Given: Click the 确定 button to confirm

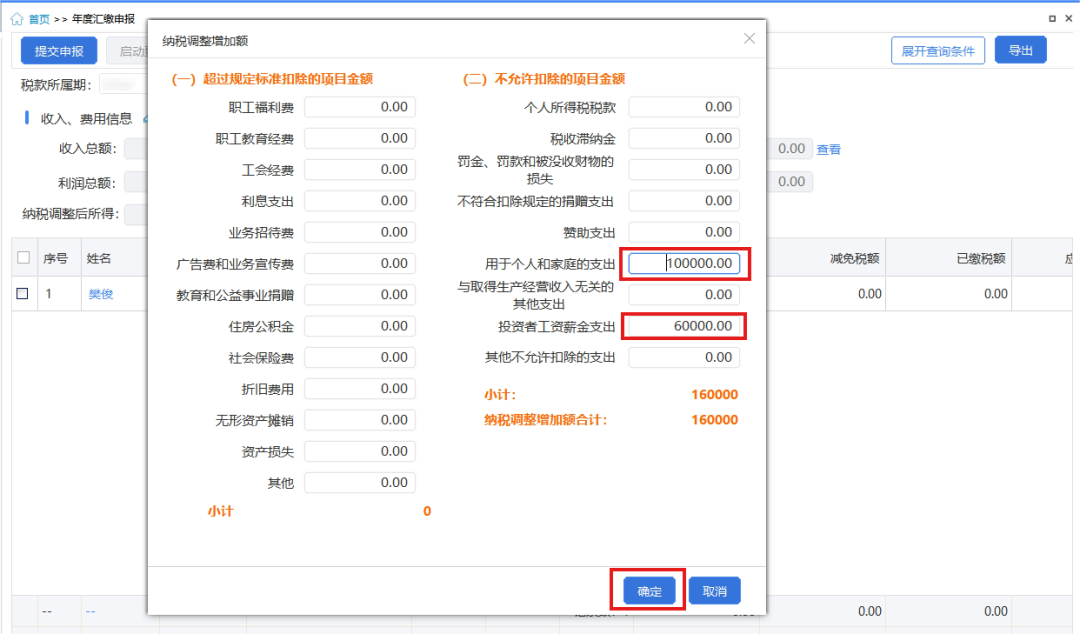Looking at the screenshot, I should [649, 591].
